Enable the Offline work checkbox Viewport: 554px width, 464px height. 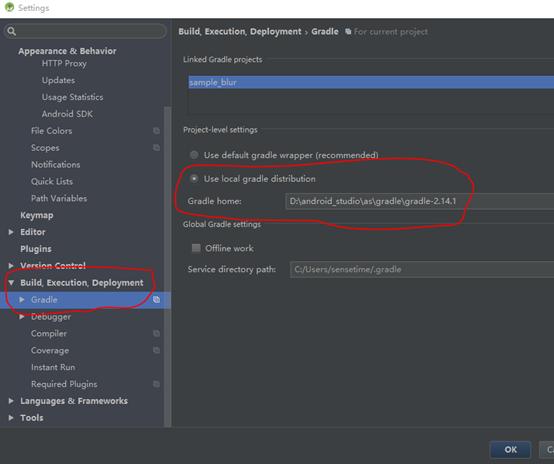click(196, 248)
